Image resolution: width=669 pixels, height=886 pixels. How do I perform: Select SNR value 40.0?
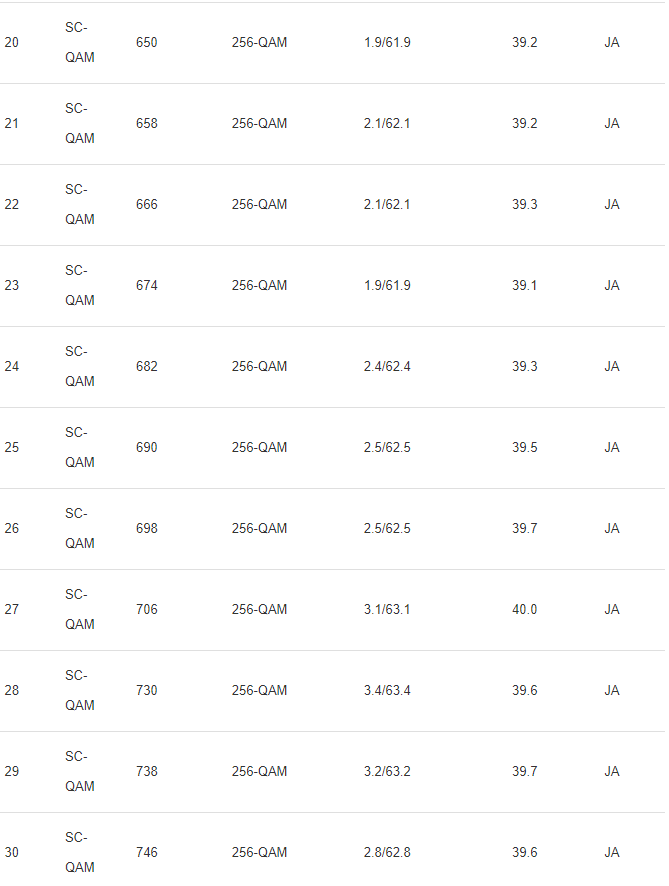[x=524, y=609]
